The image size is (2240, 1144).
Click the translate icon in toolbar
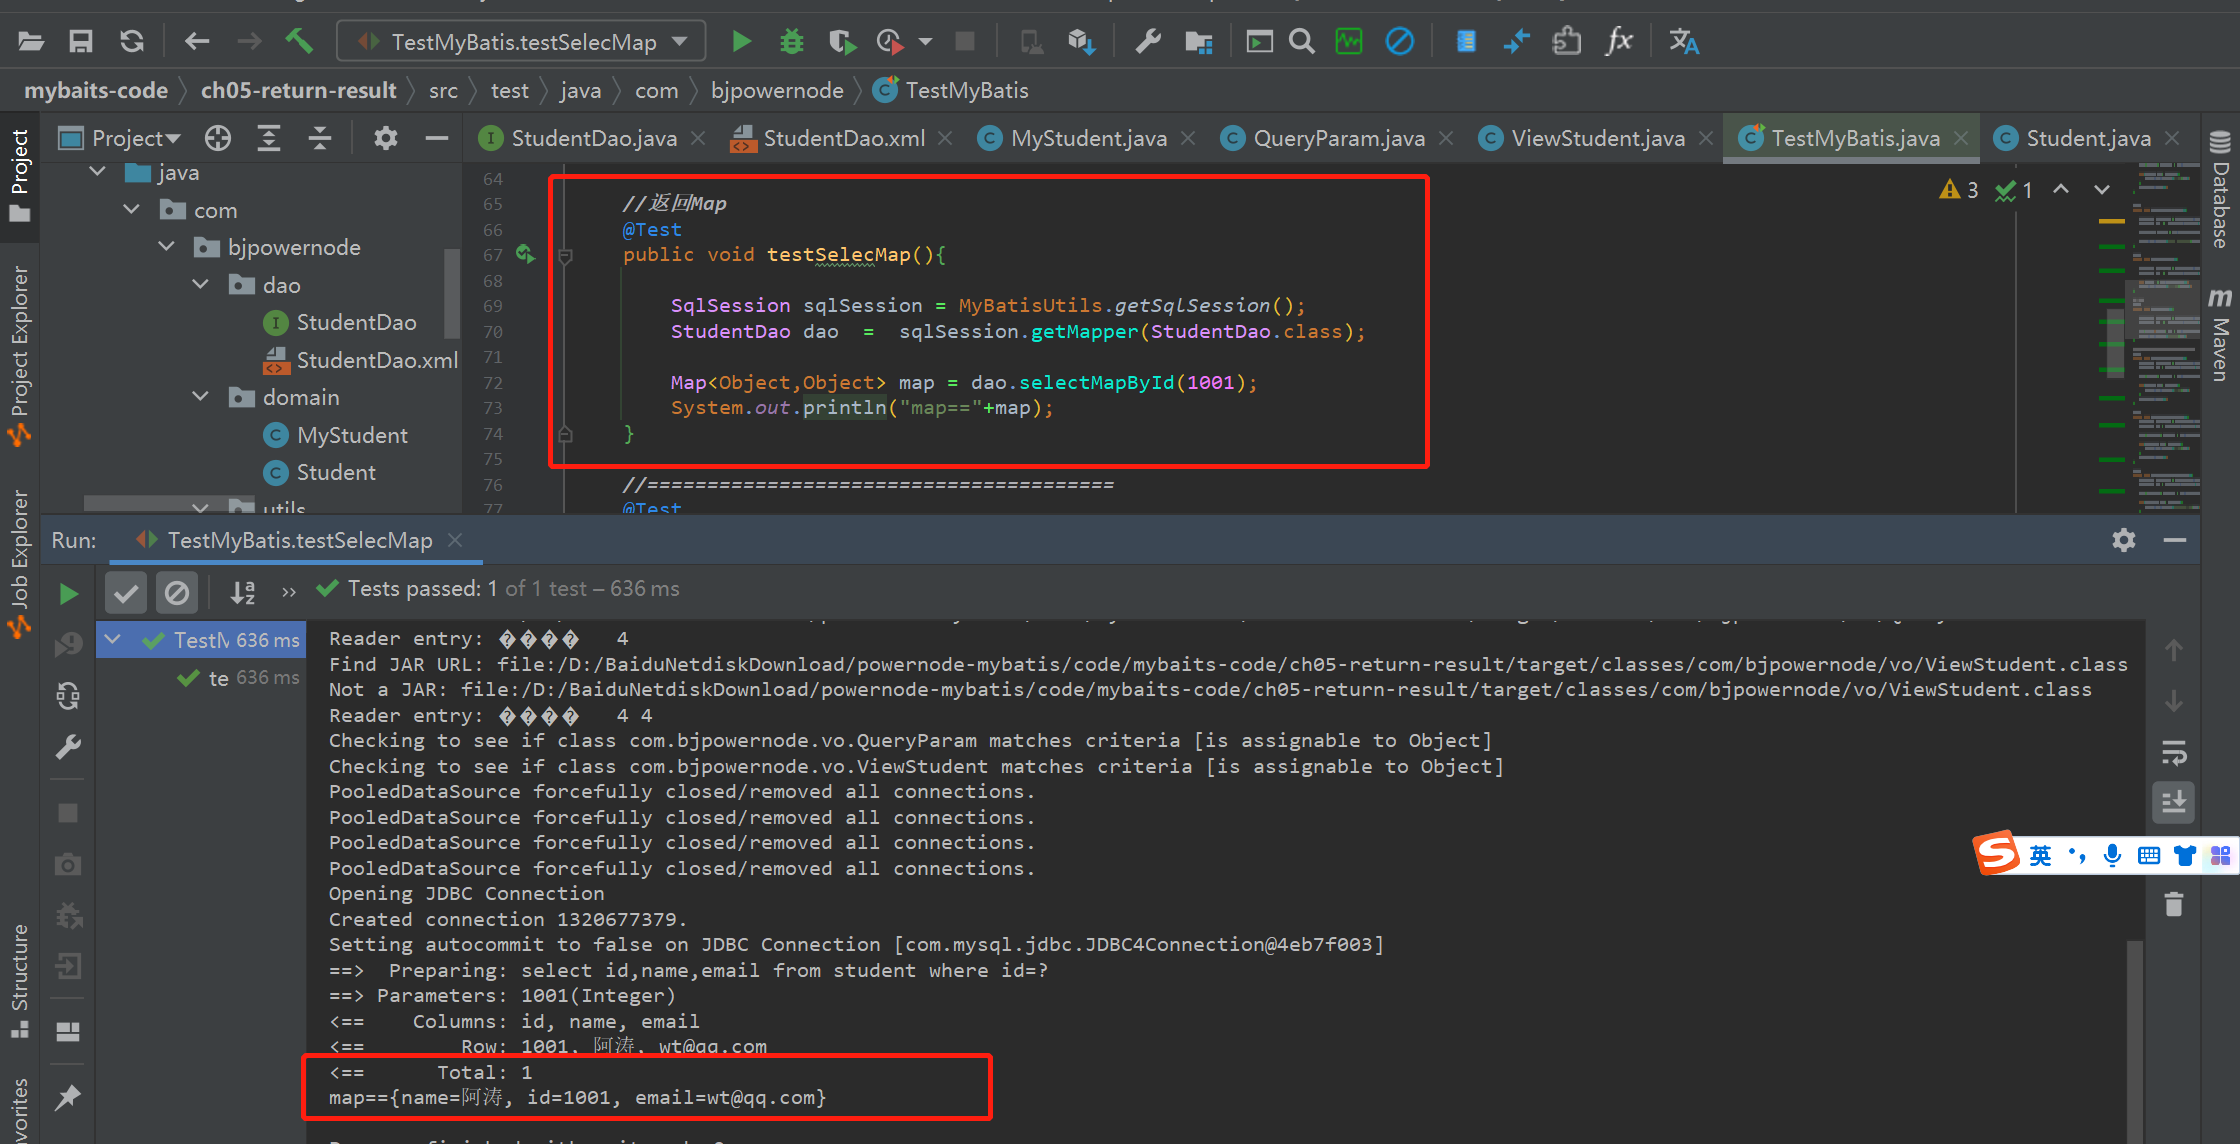pos(1683,42)
